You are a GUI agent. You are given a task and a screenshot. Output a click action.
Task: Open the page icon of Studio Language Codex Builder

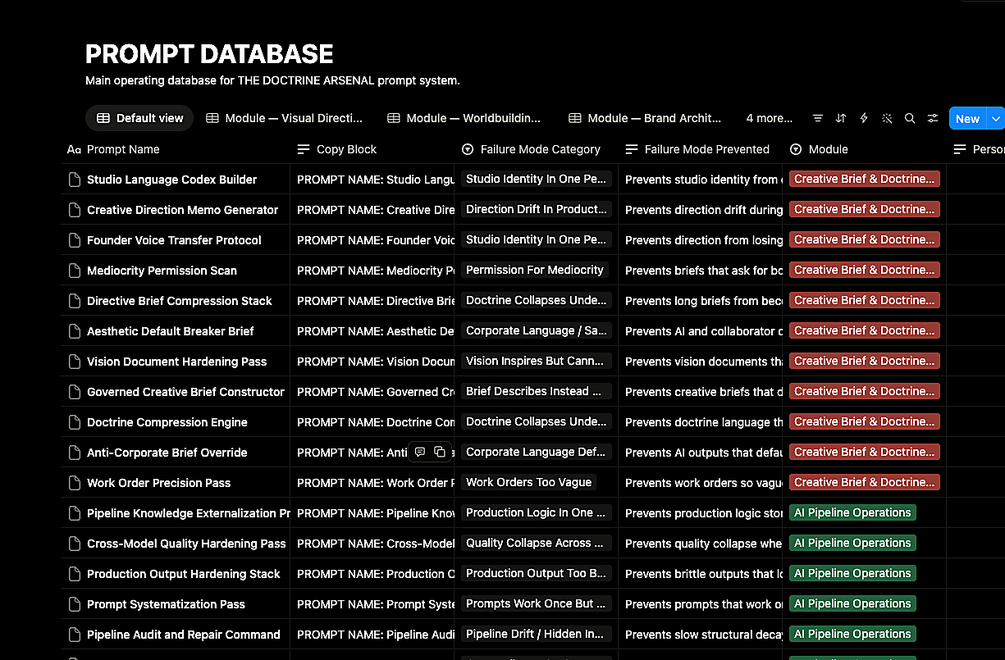coord(74,180)
